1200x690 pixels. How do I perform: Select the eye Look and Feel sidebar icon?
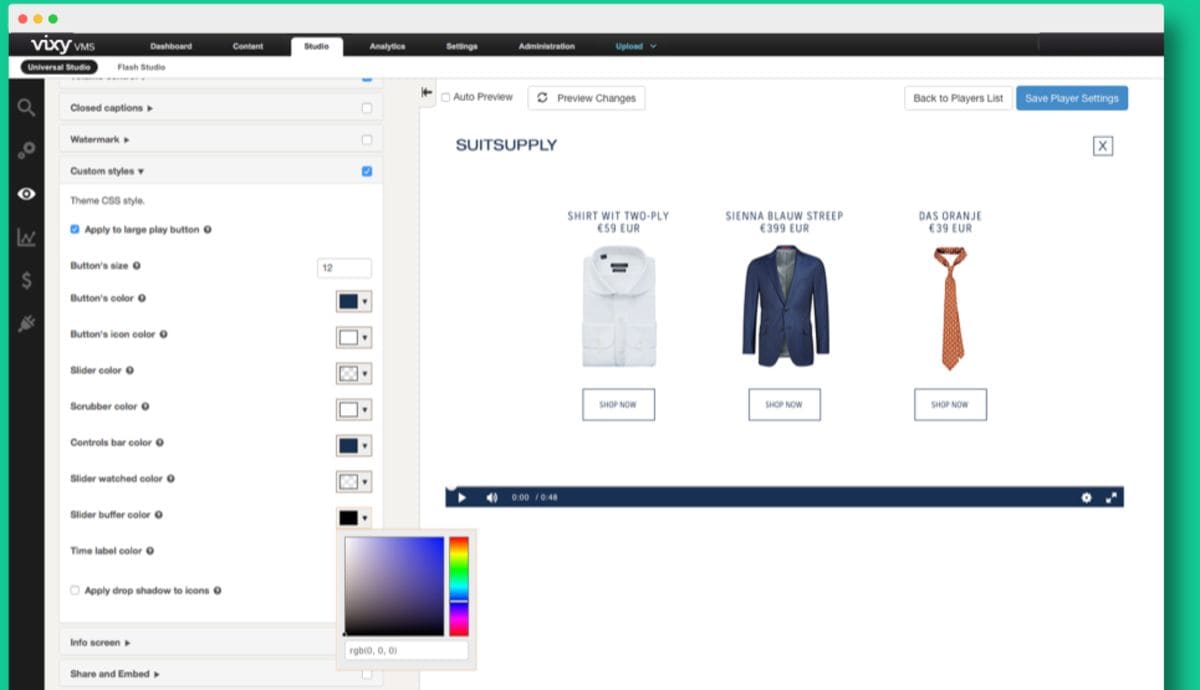point(27,194)
